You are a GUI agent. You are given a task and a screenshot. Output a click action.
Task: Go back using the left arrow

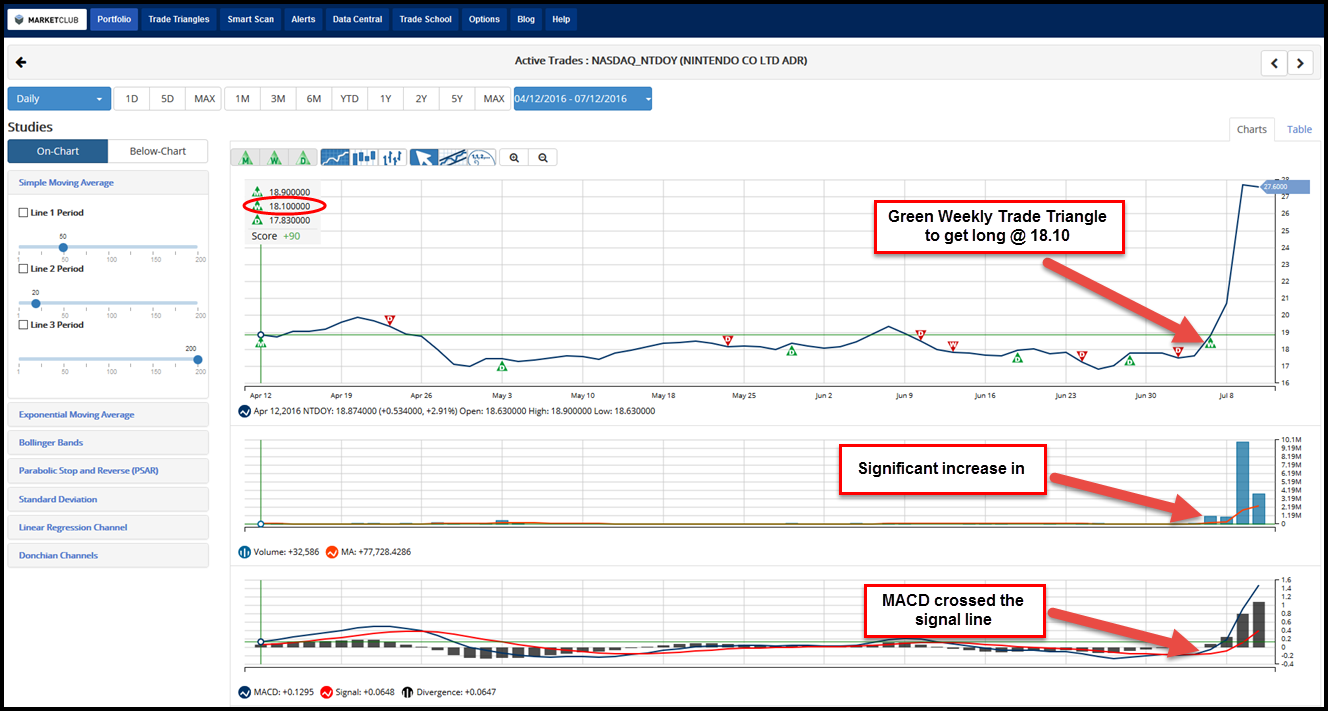(21, 62)
